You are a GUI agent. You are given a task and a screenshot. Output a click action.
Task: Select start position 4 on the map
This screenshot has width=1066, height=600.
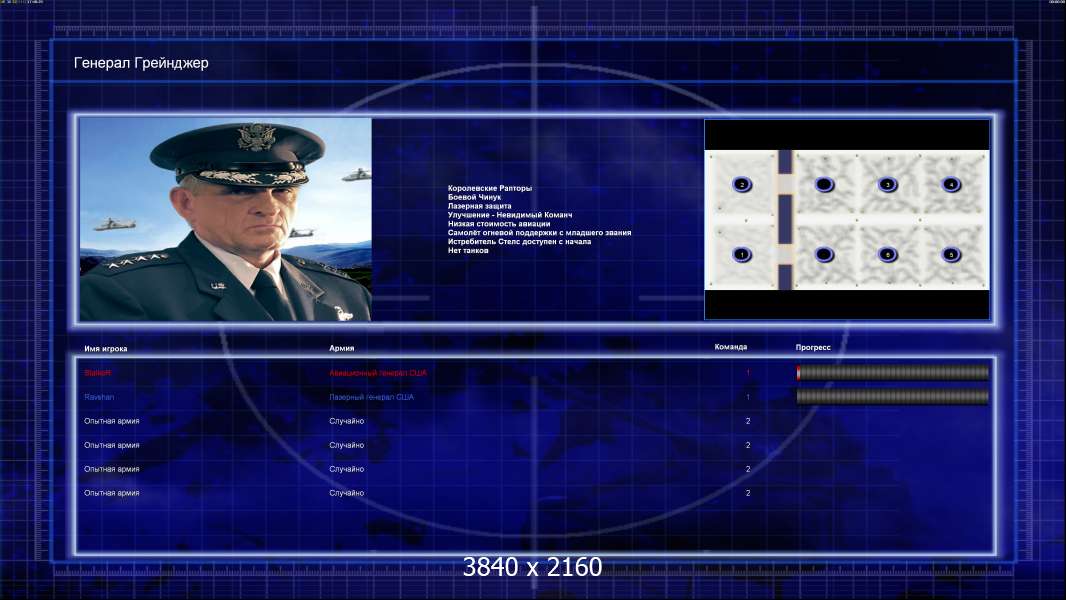[951, 184]
